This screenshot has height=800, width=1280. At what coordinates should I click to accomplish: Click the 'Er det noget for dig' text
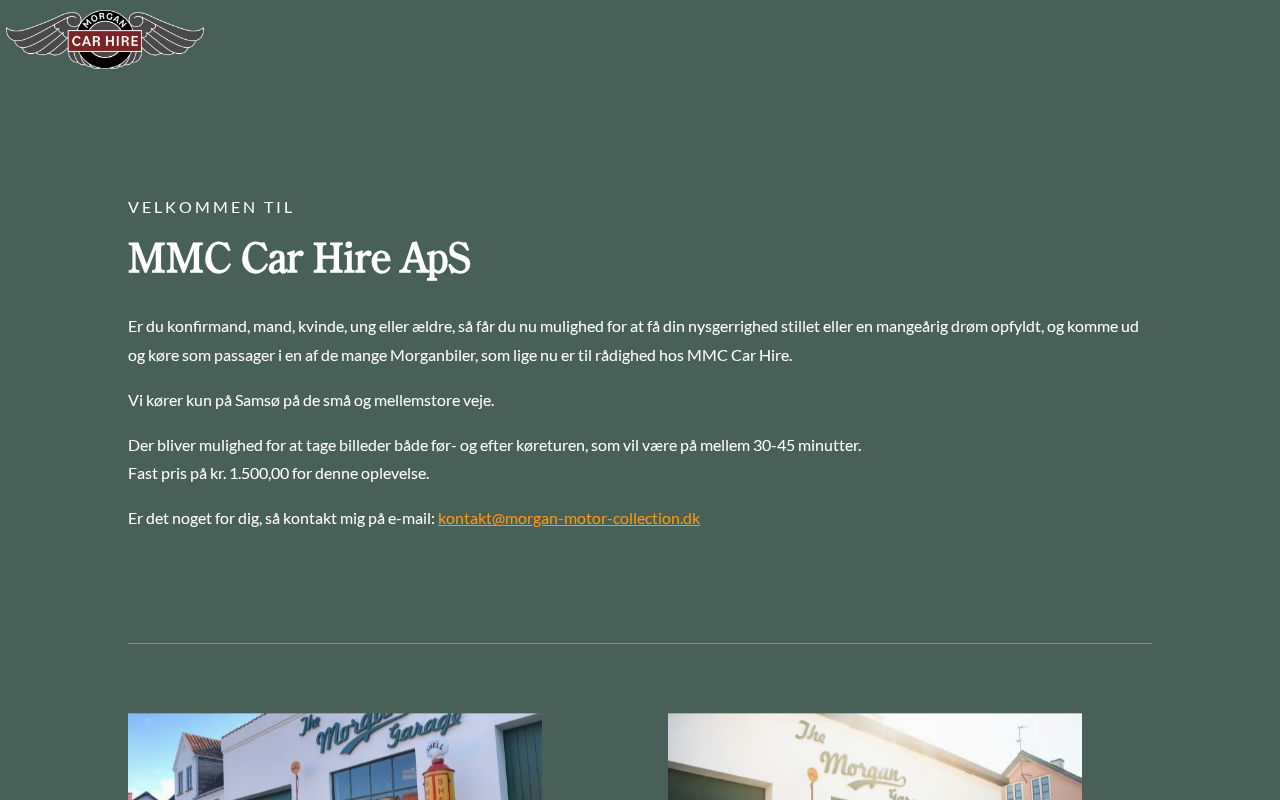(x=281, y=518)
